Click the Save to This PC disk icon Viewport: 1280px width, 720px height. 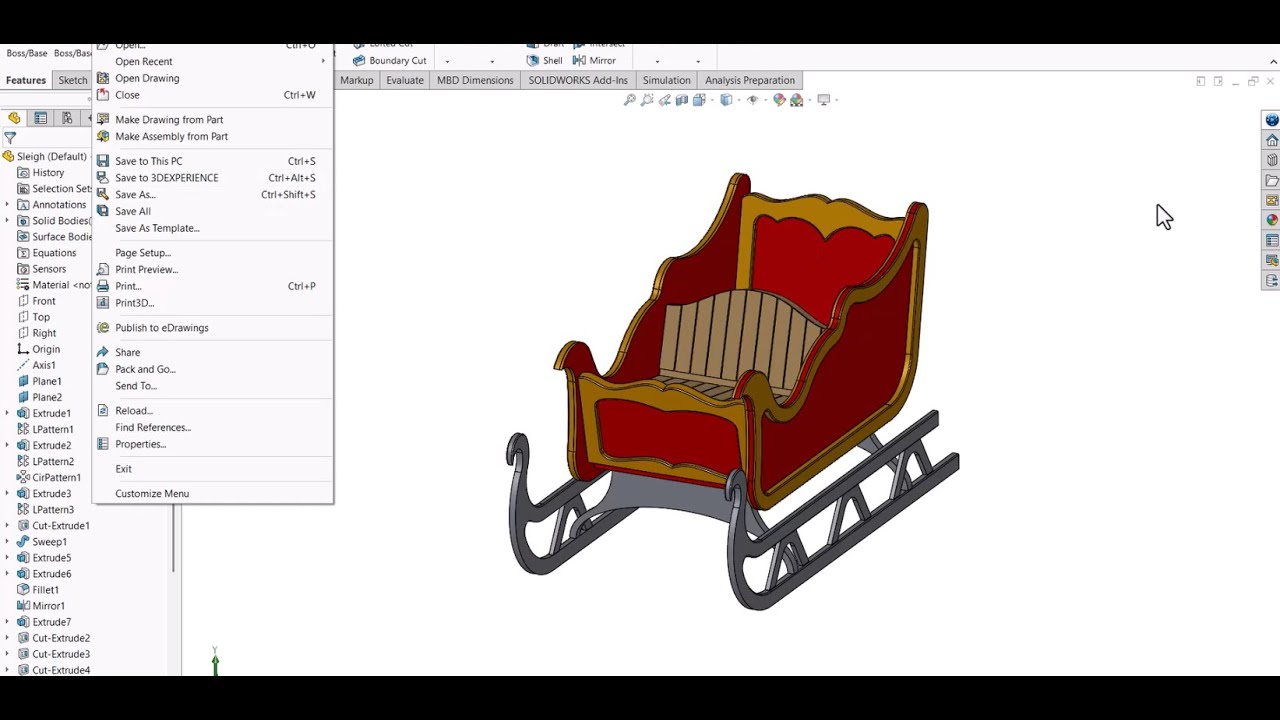pyautogui.click(x=103, y=161)
